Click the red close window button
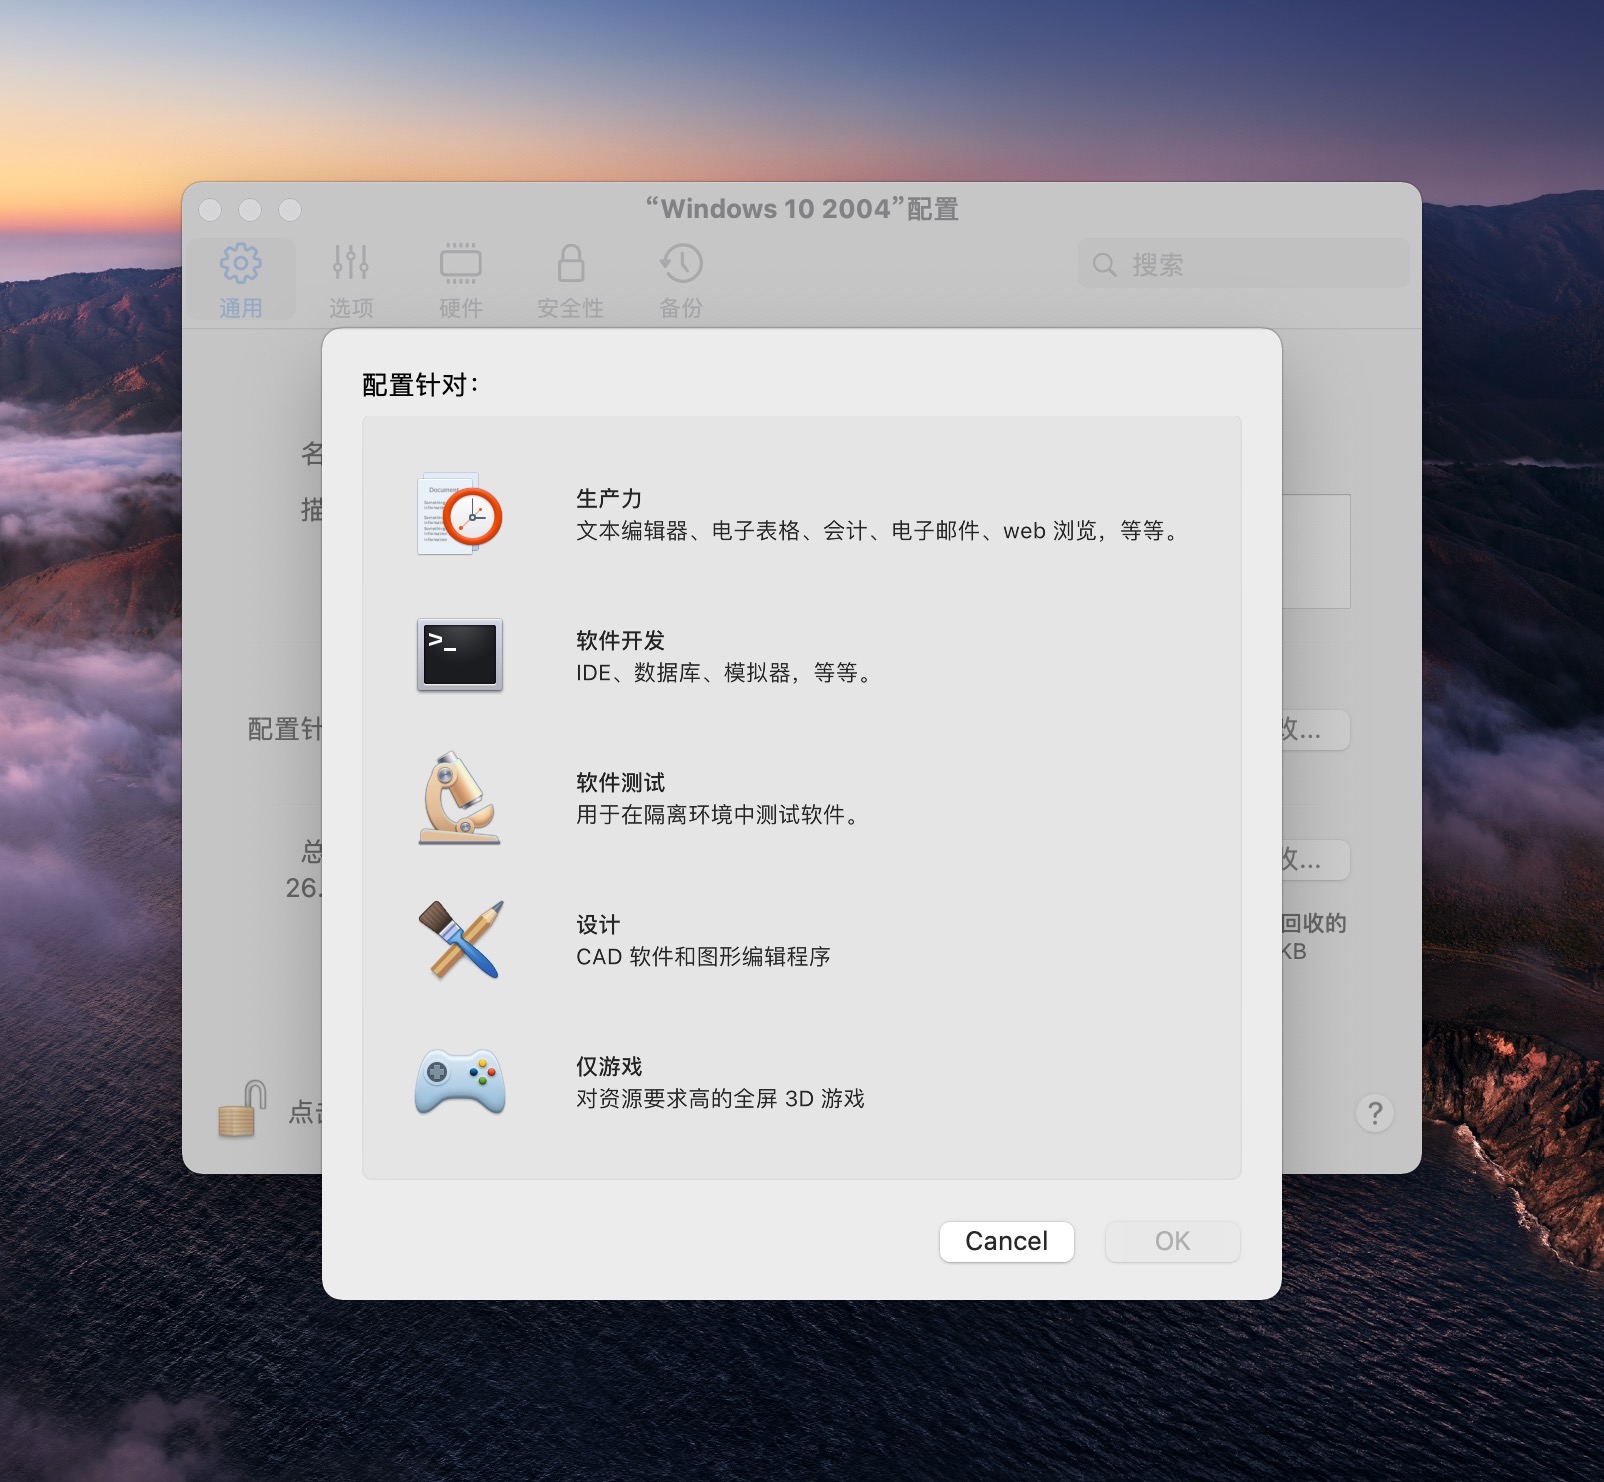 tap(211, 210)
